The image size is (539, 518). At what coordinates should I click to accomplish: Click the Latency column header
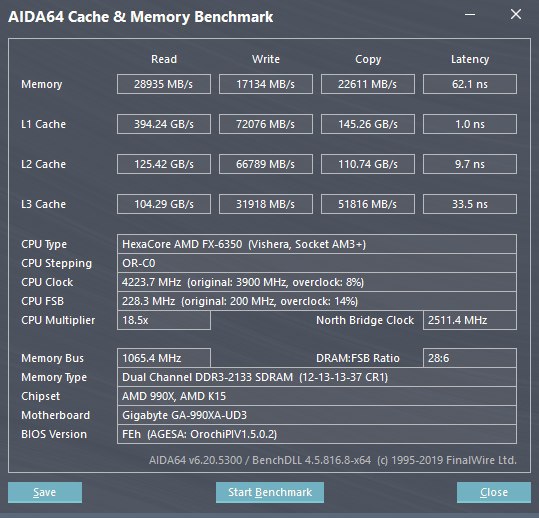(470, 59)
